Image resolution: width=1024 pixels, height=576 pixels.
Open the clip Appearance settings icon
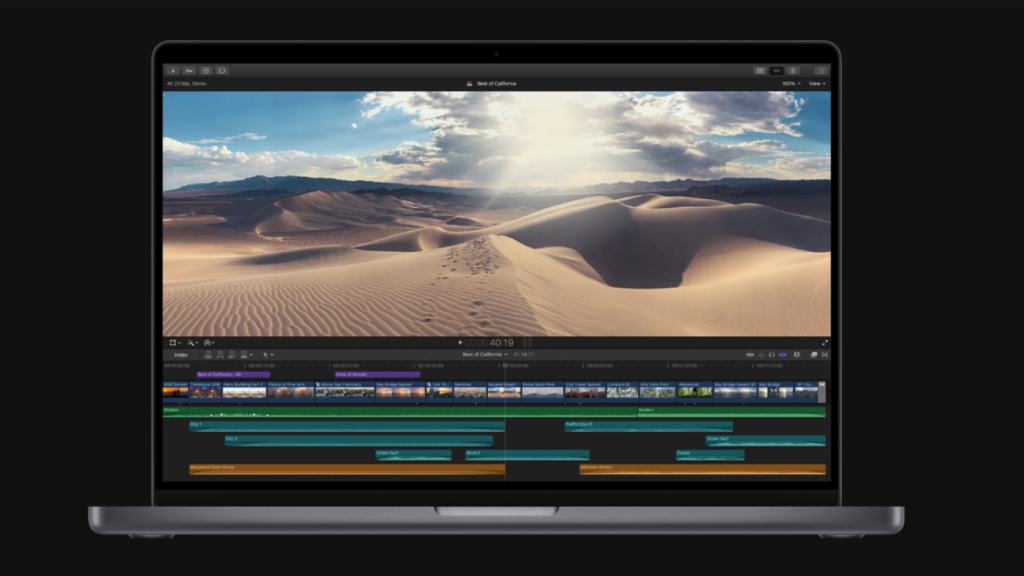(x=797, y=354)
